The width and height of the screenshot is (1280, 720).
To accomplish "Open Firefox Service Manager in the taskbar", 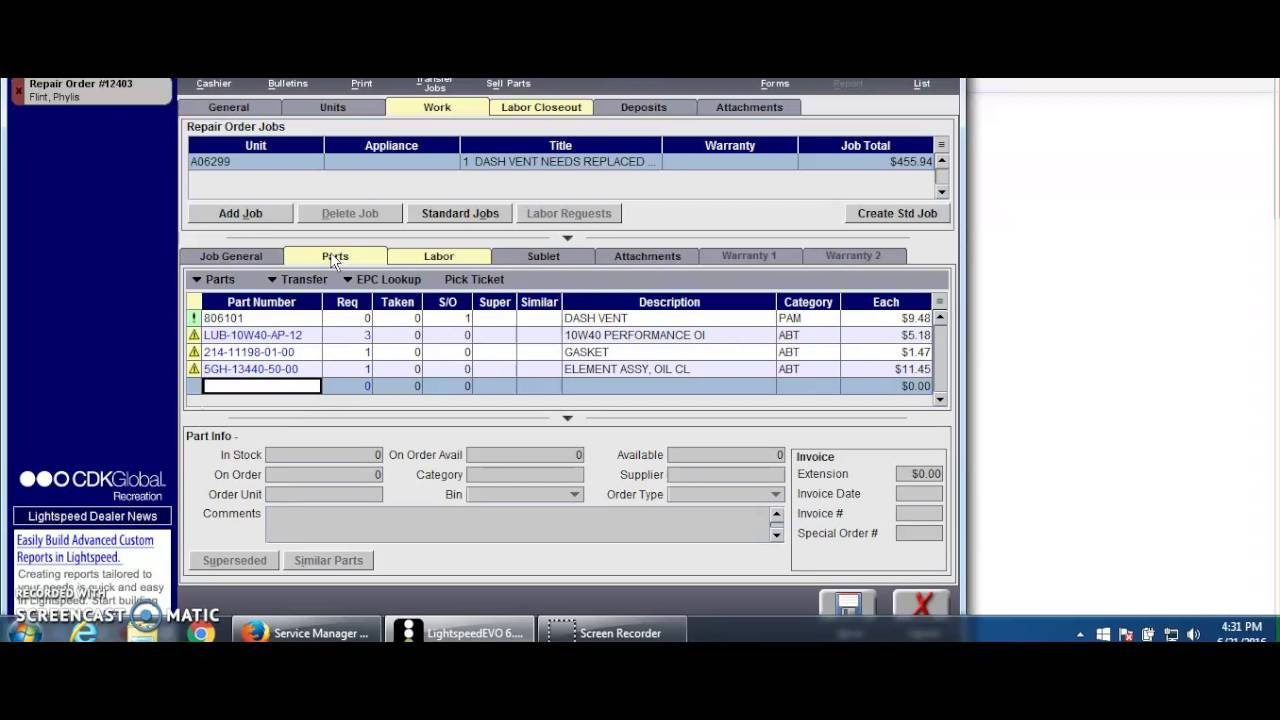I will click(308, 633).
